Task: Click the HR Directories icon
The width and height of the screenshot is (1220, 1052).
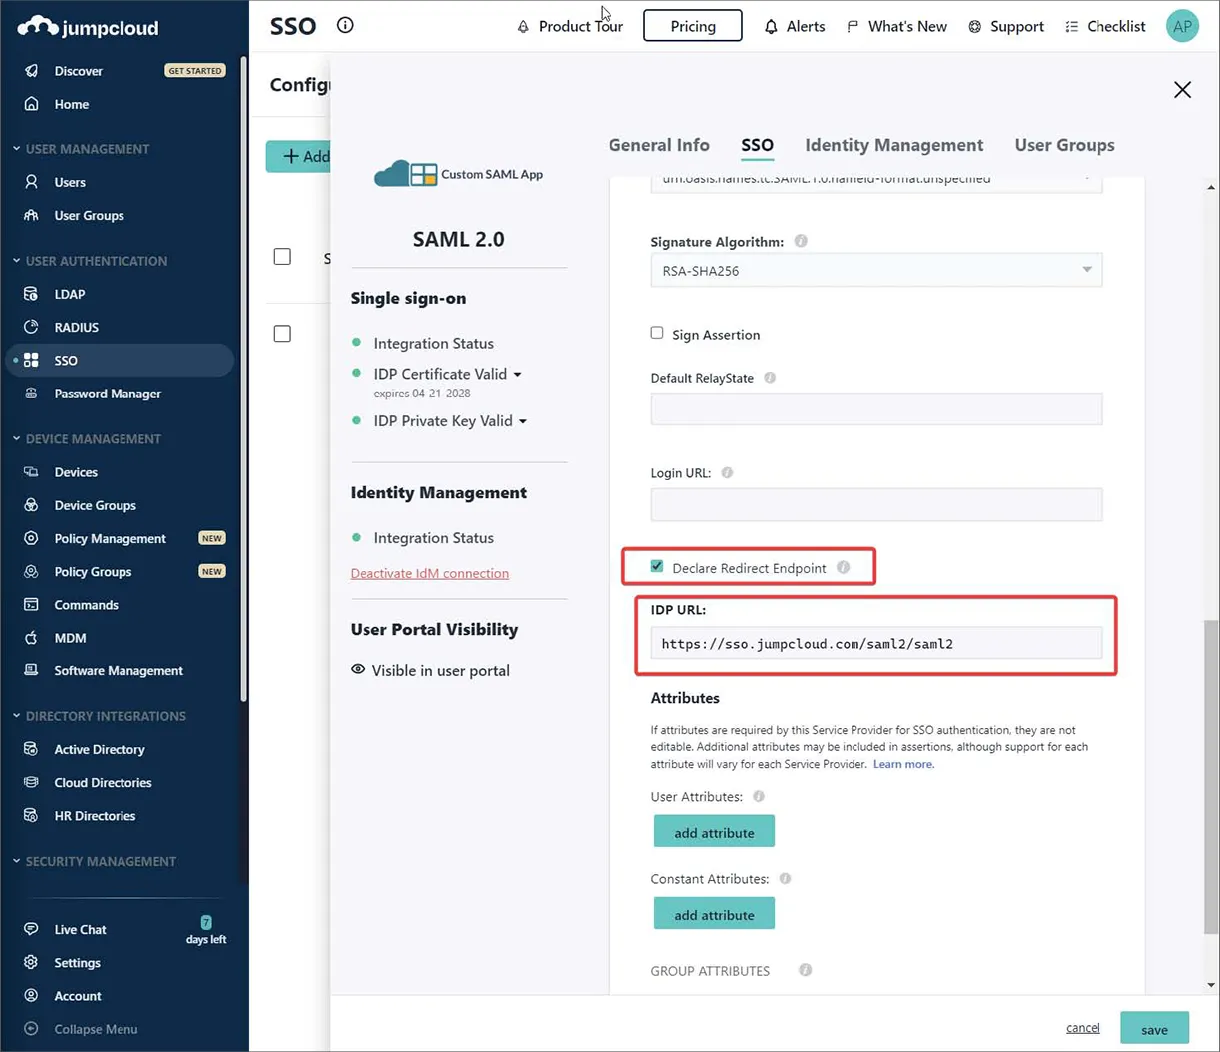Action: tap(32, 815)
